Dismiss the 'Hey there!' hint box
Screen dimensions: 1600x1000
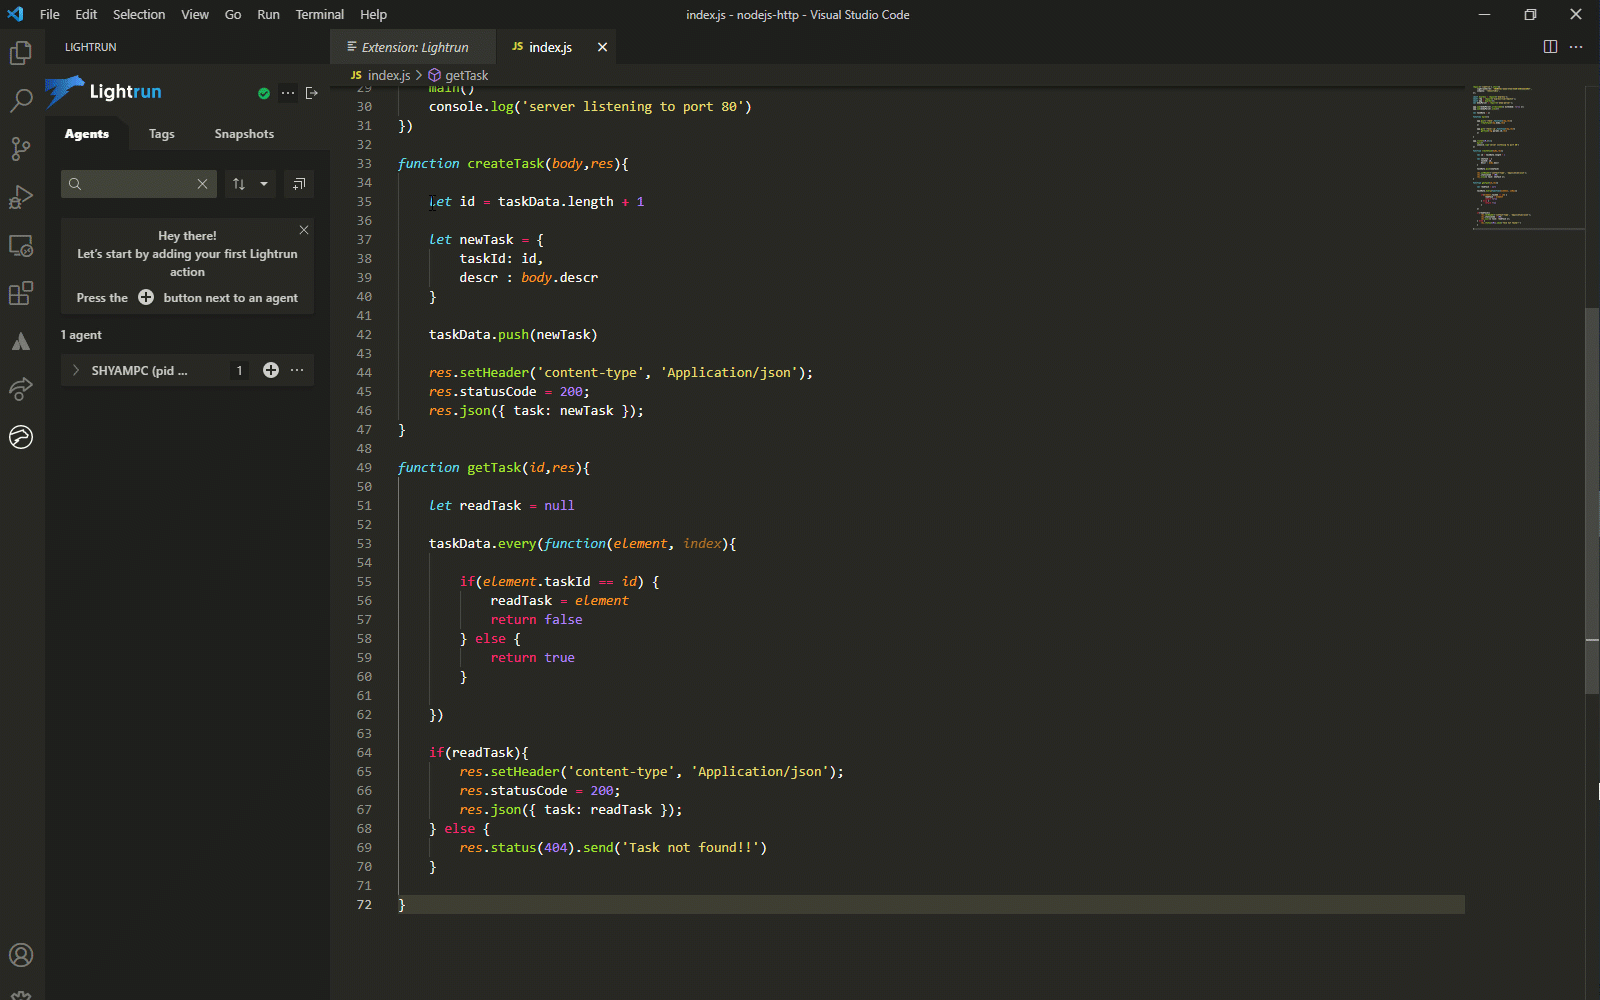(x=304, y=230)
